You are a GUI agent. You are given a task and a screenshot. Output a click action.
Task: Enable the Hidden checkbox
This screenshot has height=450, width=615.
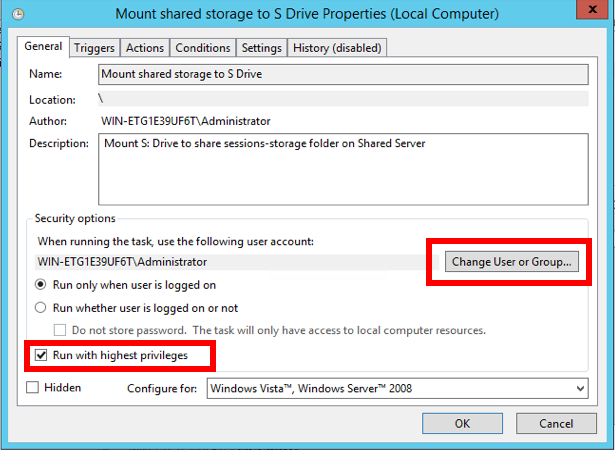pyautogui.click(x=33, y=387)
